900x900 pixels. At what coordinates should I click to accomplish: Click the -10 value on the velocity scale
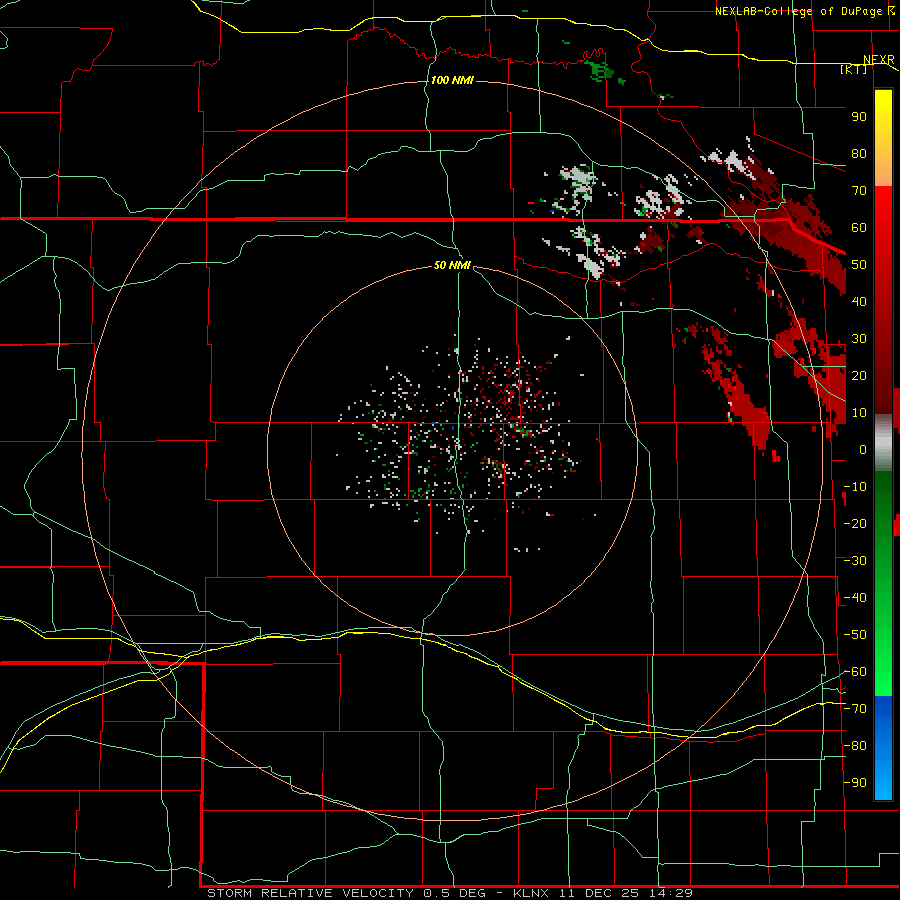855,487
